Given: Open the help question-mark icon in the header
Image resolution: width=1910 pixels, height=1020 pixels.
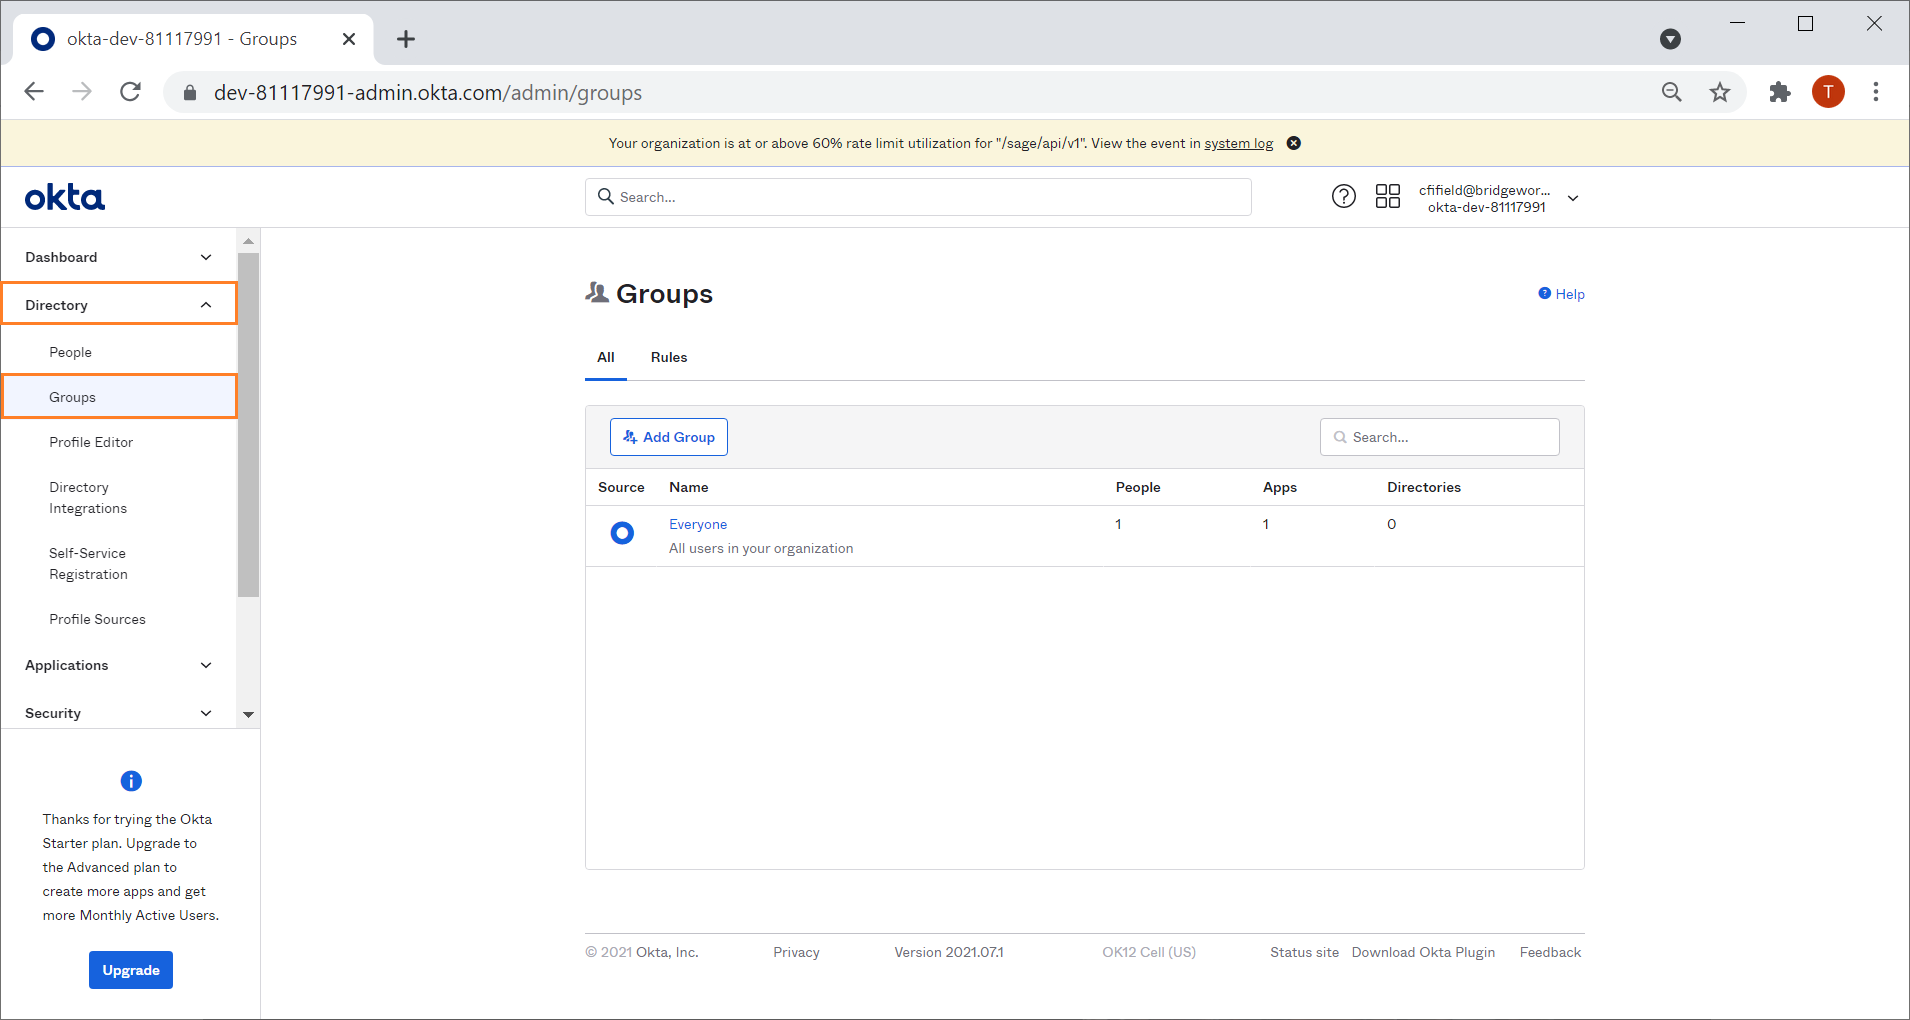Looking at the screenshot, I should pos(1344,196).
